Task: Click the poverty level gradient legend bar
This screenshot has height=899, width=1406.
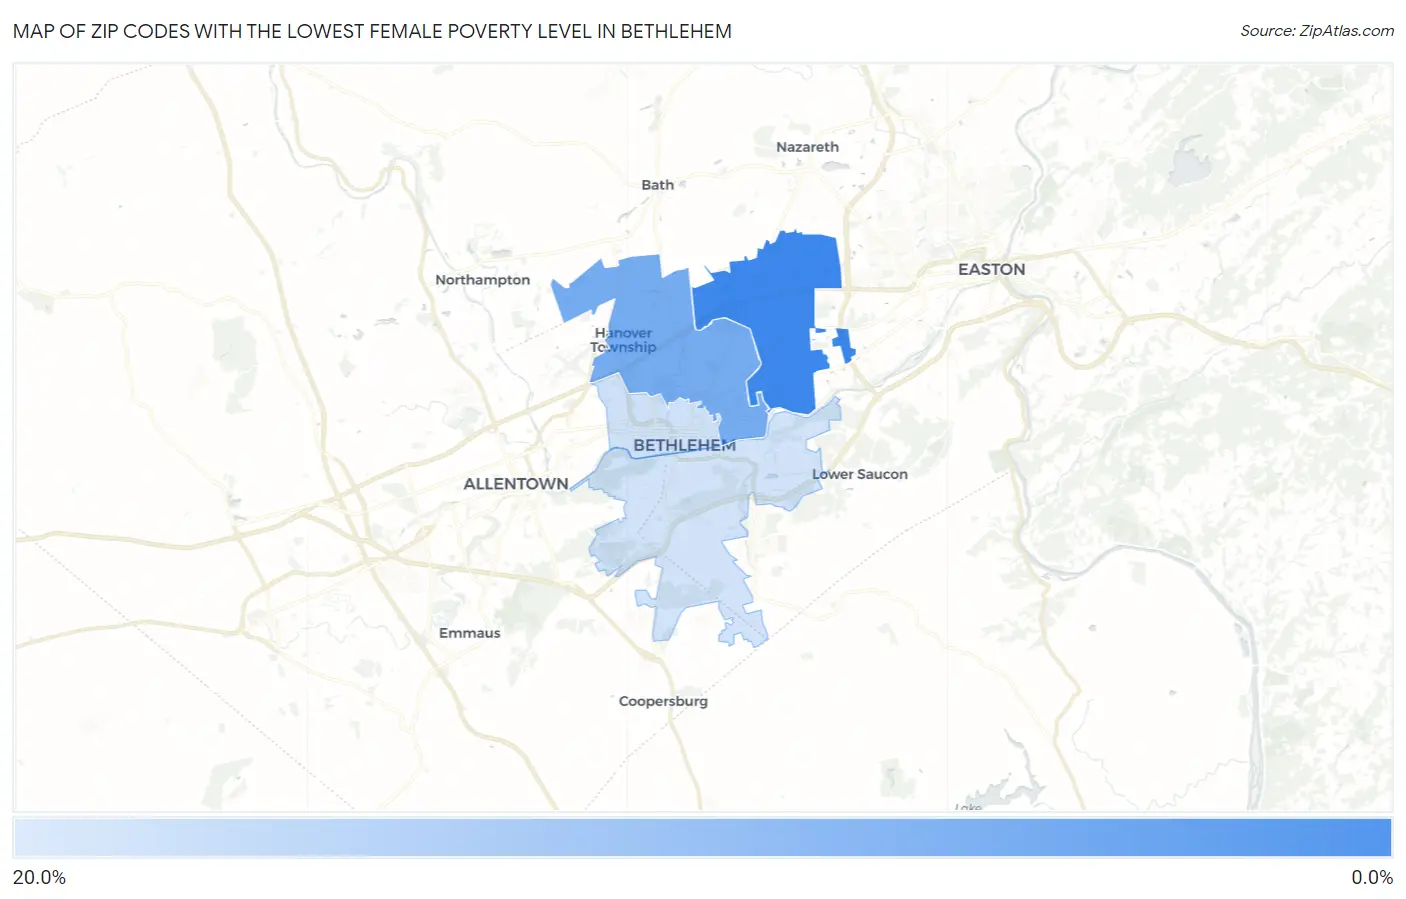Action: (703, 838)
